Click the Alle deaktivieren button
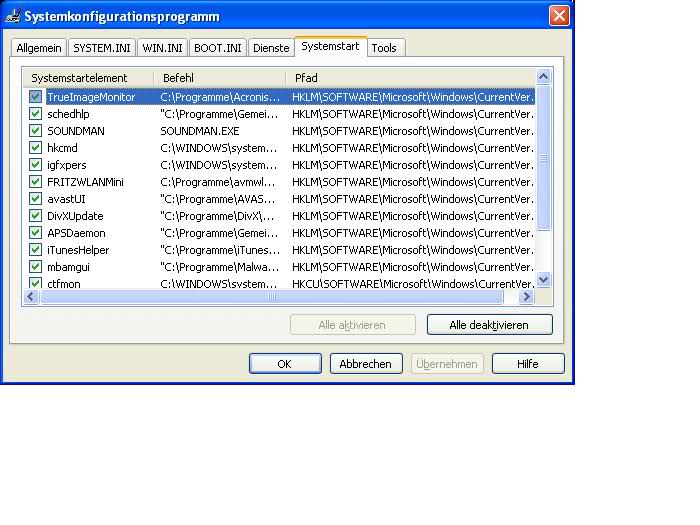The height and width of the screenshot is (525, 700). 489,325
